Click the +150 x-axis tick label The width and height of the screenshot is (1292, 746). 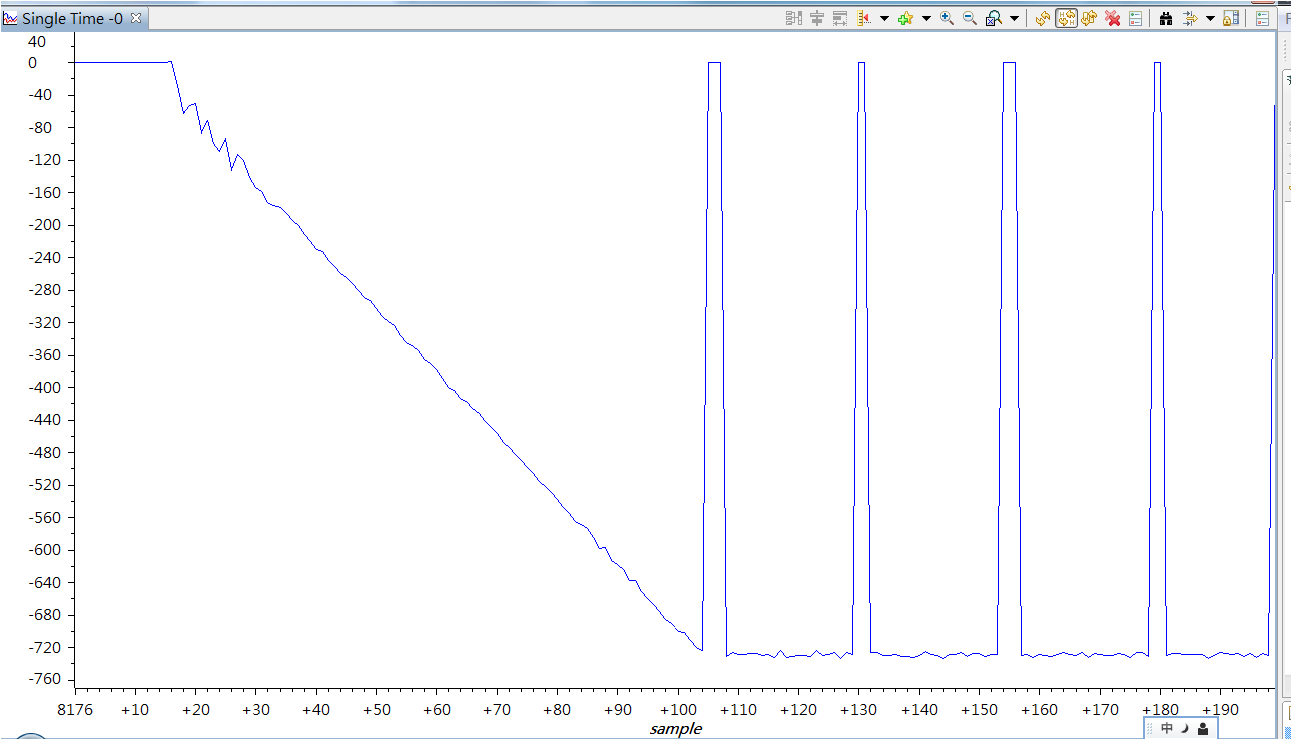979,710
